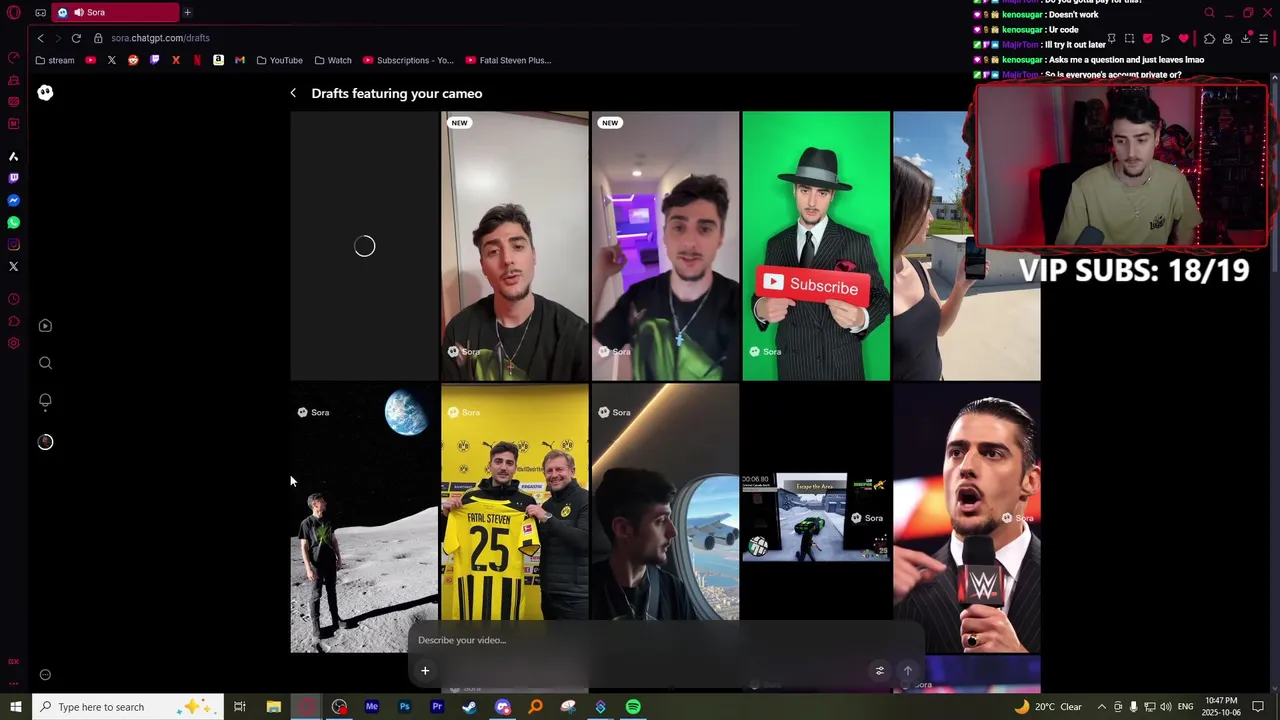Open YouTube red bookmark after stream folder

[90, 60]
